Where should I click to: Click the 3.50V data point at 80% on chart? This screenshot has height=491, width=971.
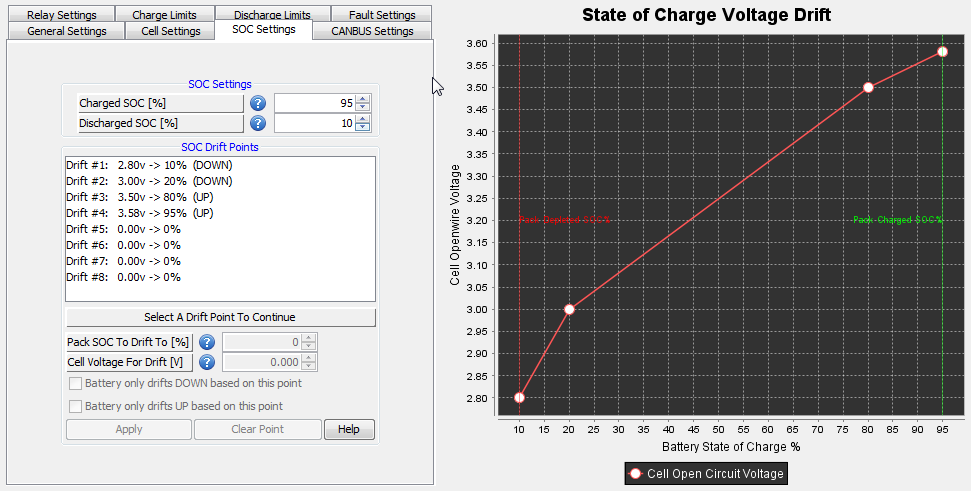pyautogui.click(x=868, y=87)
